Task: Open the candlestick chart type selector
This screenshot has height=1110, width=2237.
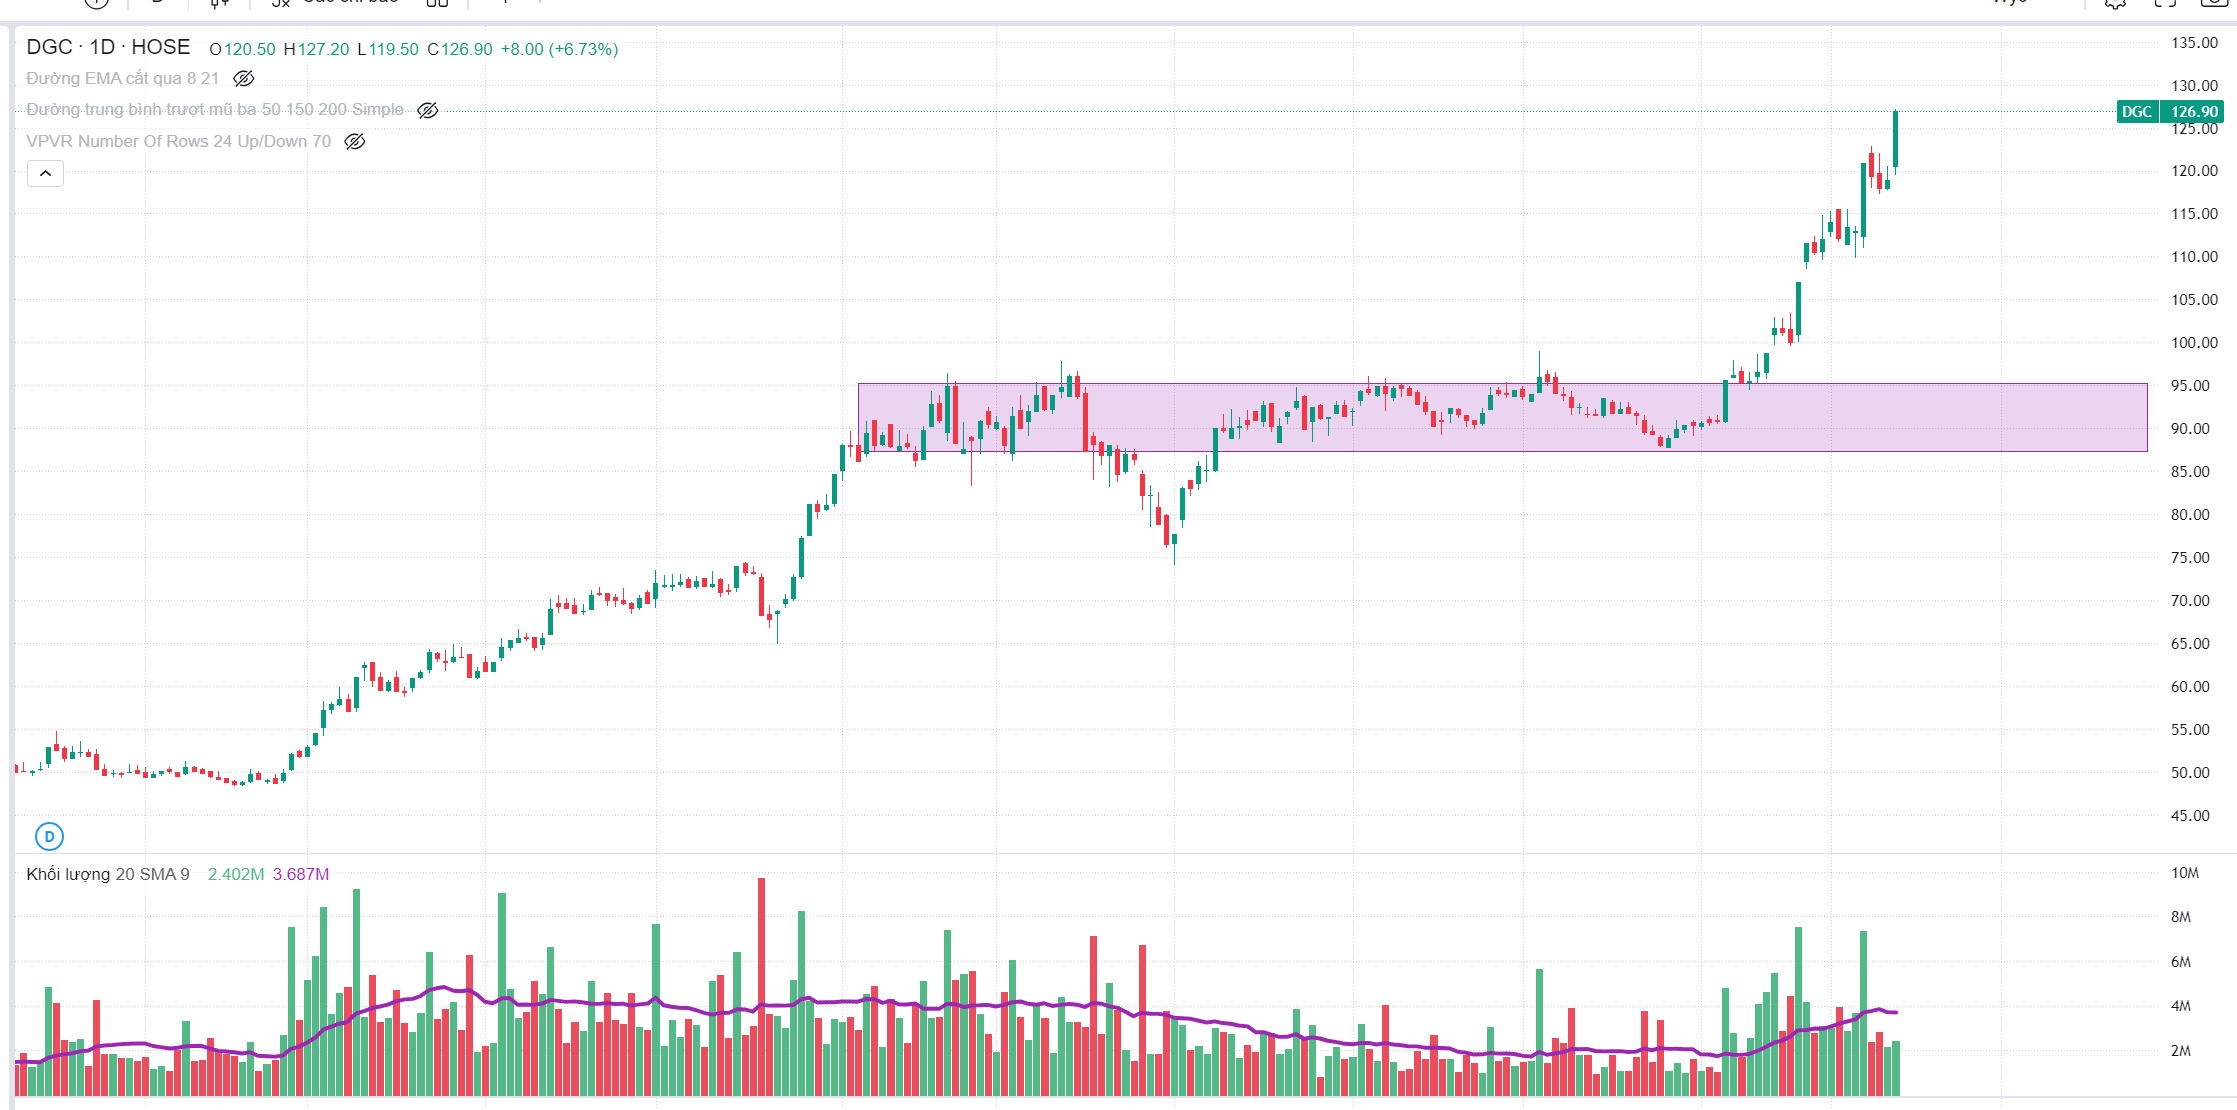Action: coord(219,3)
